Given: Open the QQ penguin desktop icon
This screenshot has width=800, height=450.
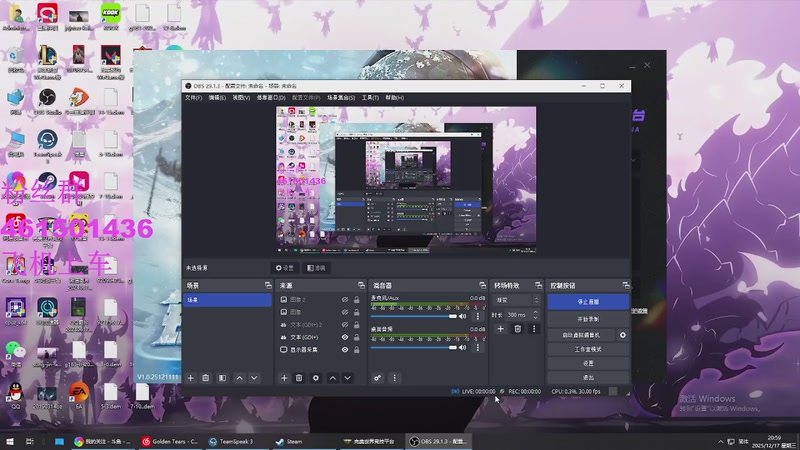Looking at the screenshot, I should 16,396.
